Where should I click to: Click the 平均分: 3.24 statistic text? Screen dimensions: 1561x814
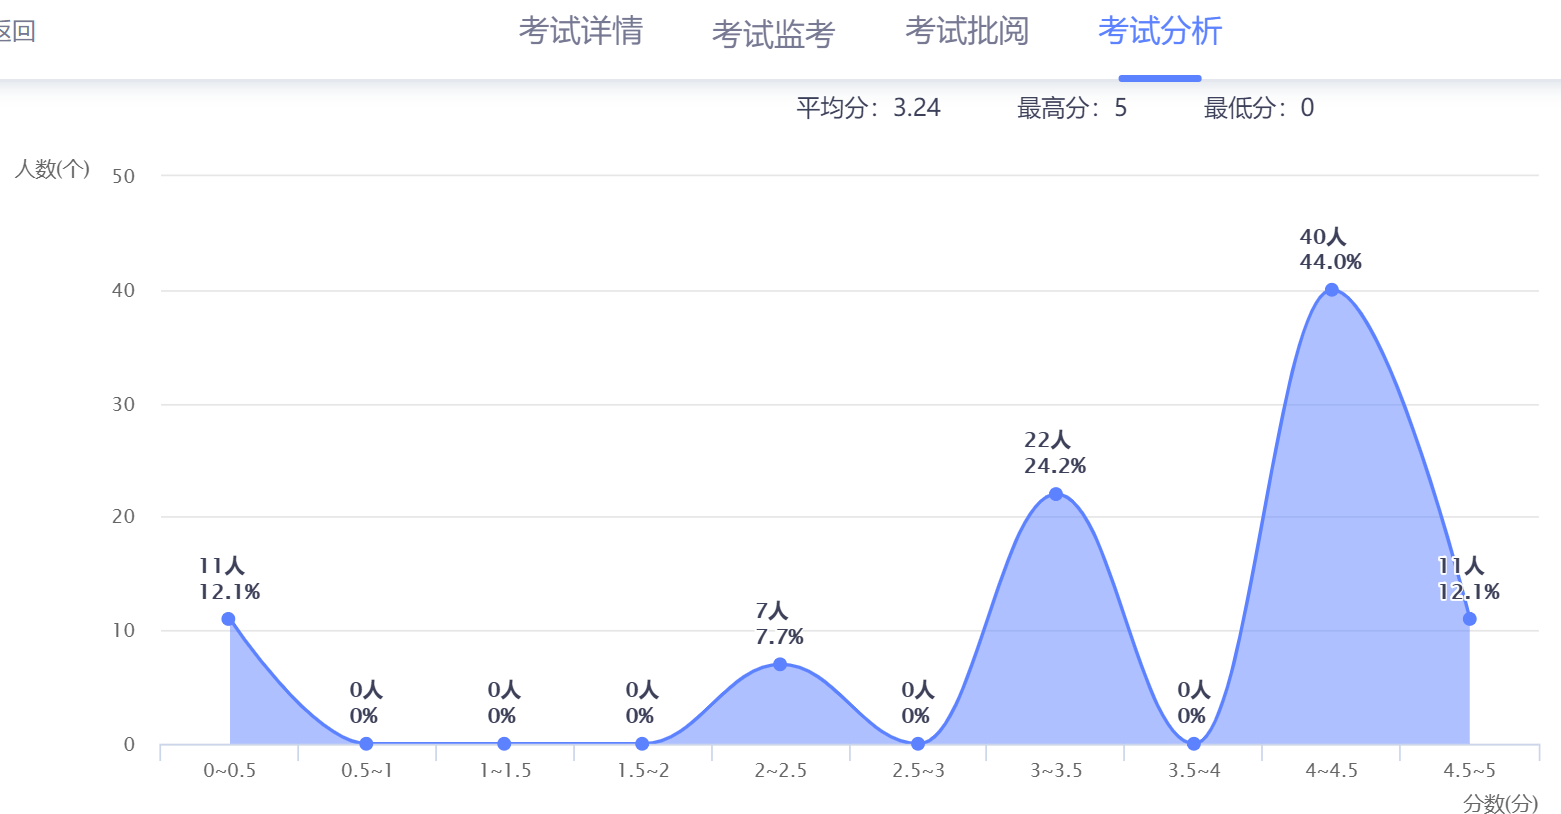[x=868, y=108]
